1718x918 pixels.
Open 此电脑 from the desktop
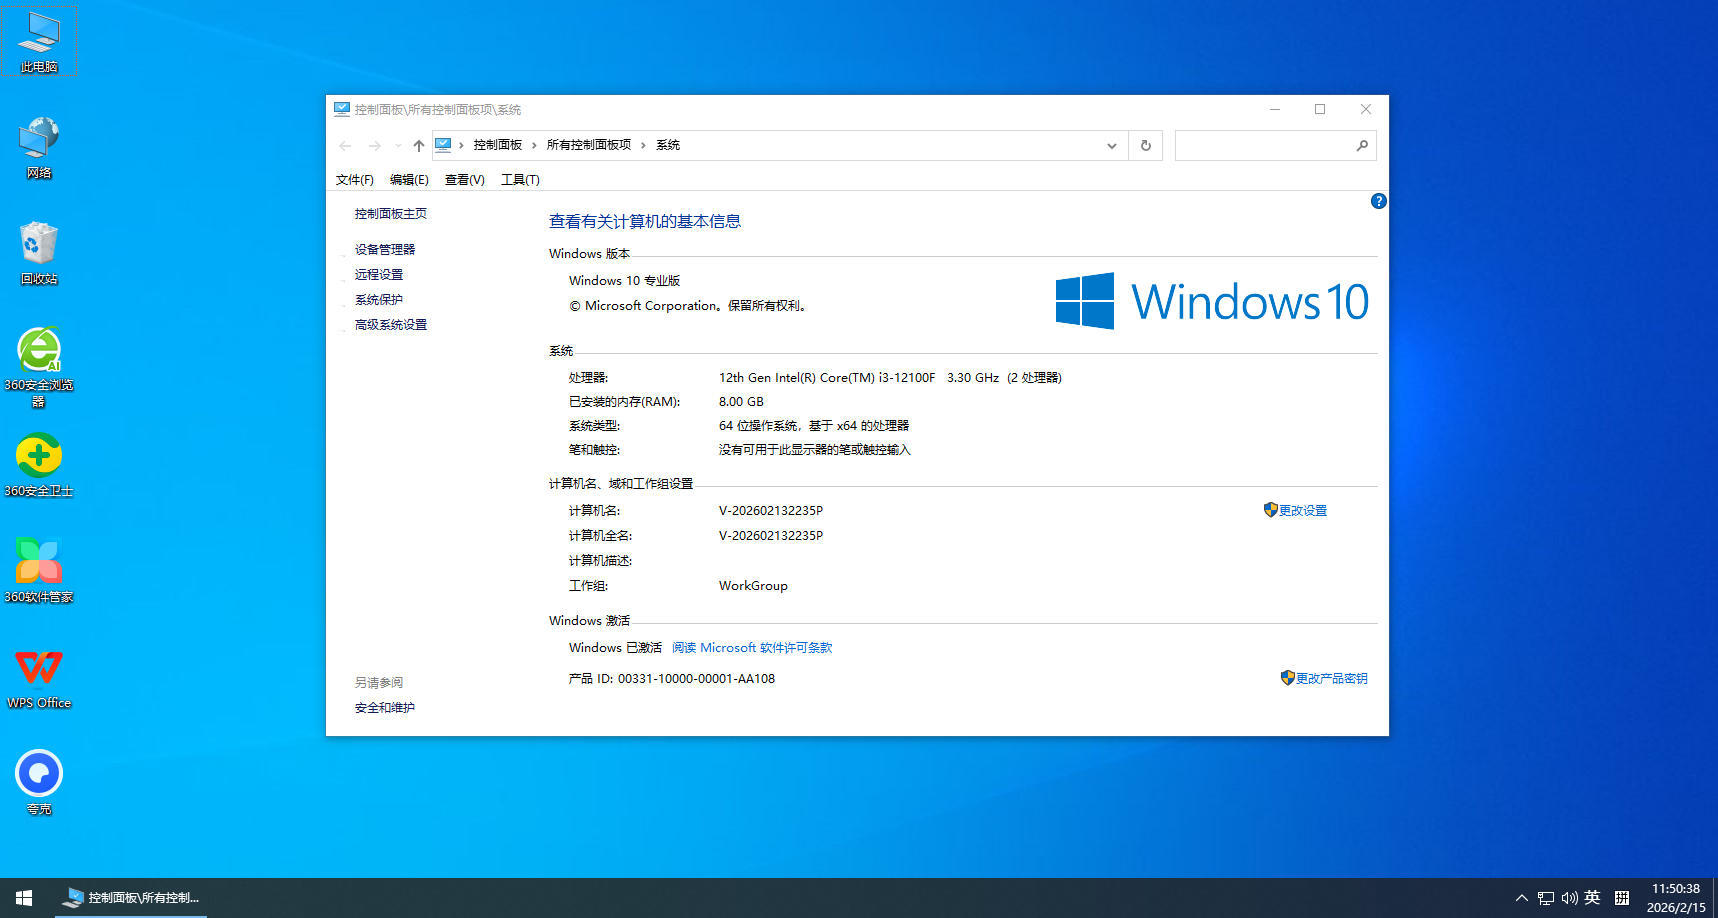pos(38,40)
